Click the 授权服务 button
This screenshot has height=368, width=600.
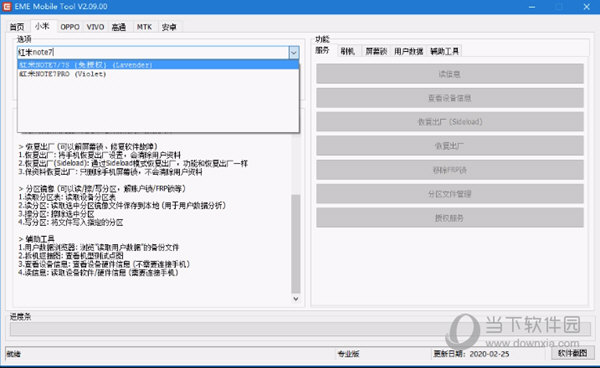[x=450, y=218]
